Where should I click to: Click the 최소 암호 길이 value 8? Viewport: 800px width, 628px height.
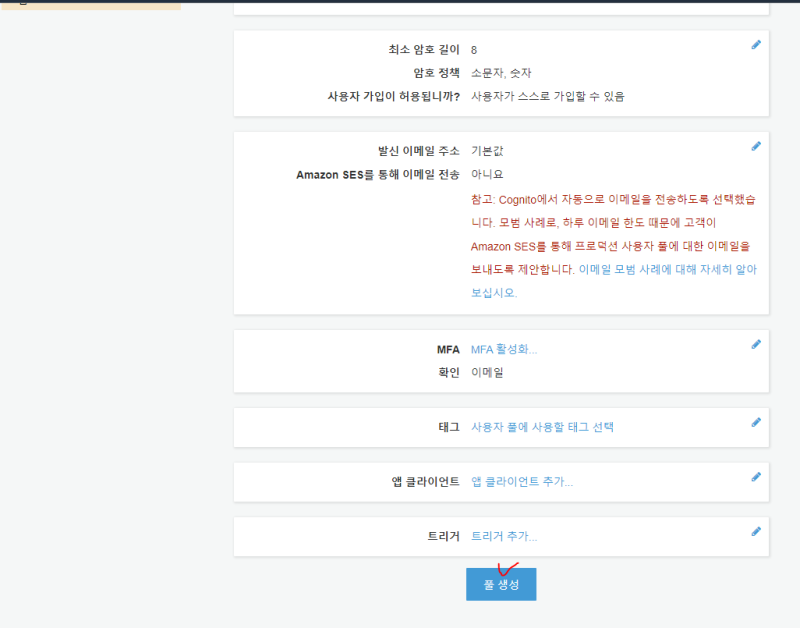pos(474,50)
